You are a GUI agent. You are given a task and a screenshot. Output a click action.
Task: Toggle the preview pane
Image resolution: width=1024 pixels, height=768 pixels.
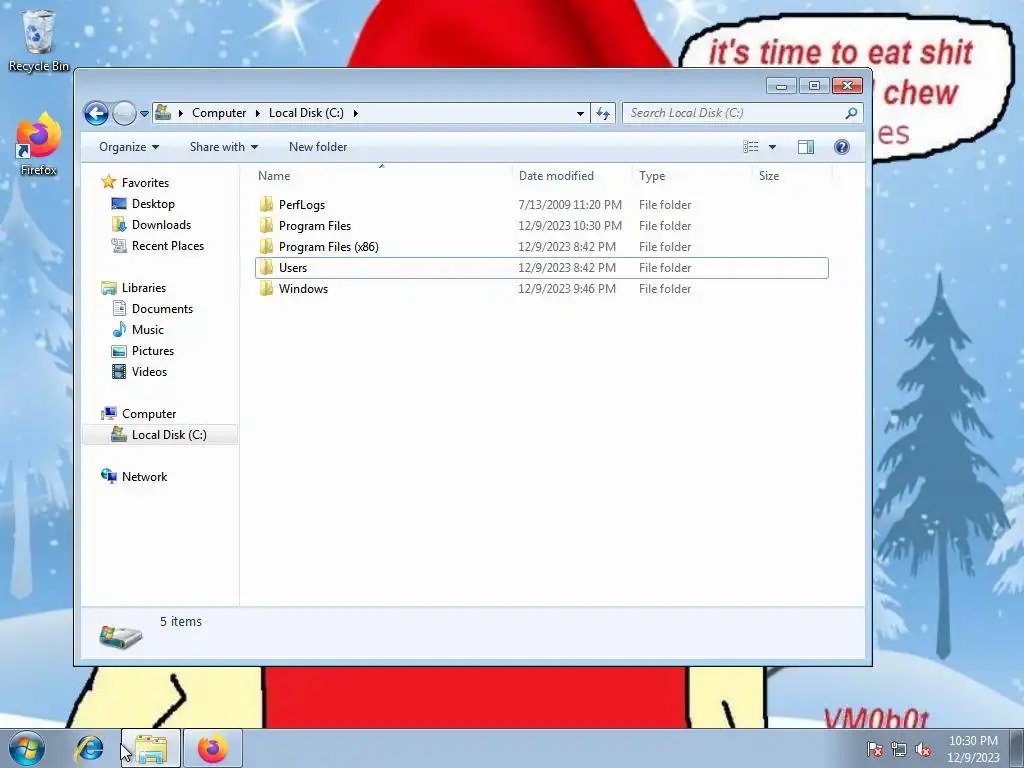pos(806,147)
